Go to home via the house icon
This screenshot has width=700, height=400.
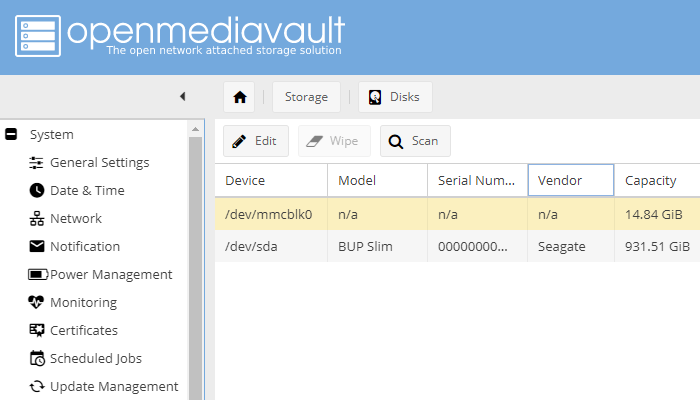point(240,97)
